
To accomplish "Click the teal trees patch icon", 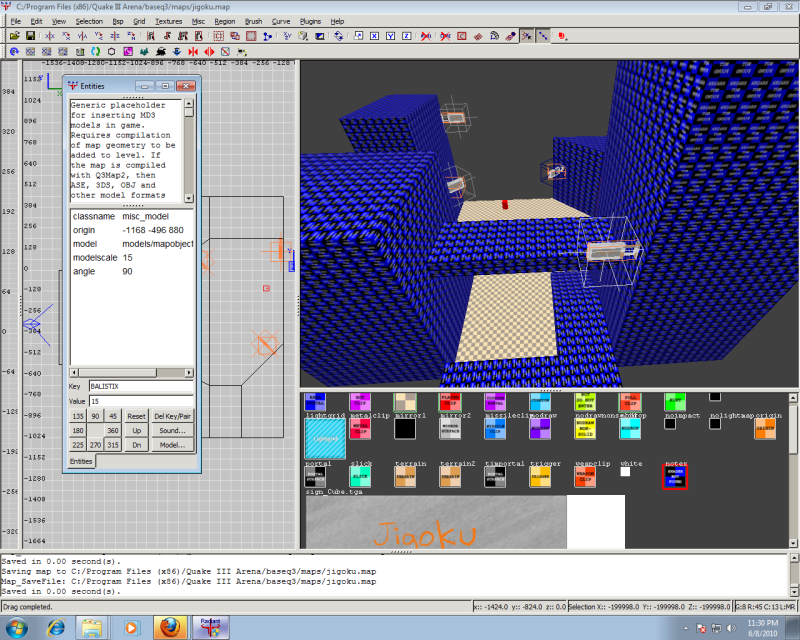I will [144, 52].
